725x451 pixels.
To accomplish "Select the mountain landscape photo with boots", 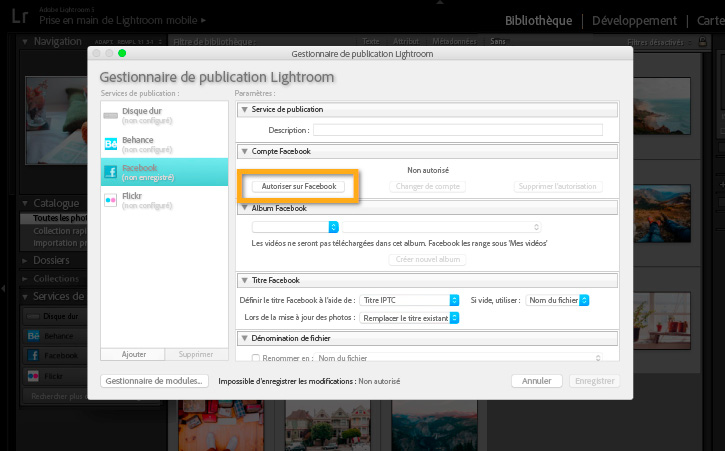I will point(662,213).
